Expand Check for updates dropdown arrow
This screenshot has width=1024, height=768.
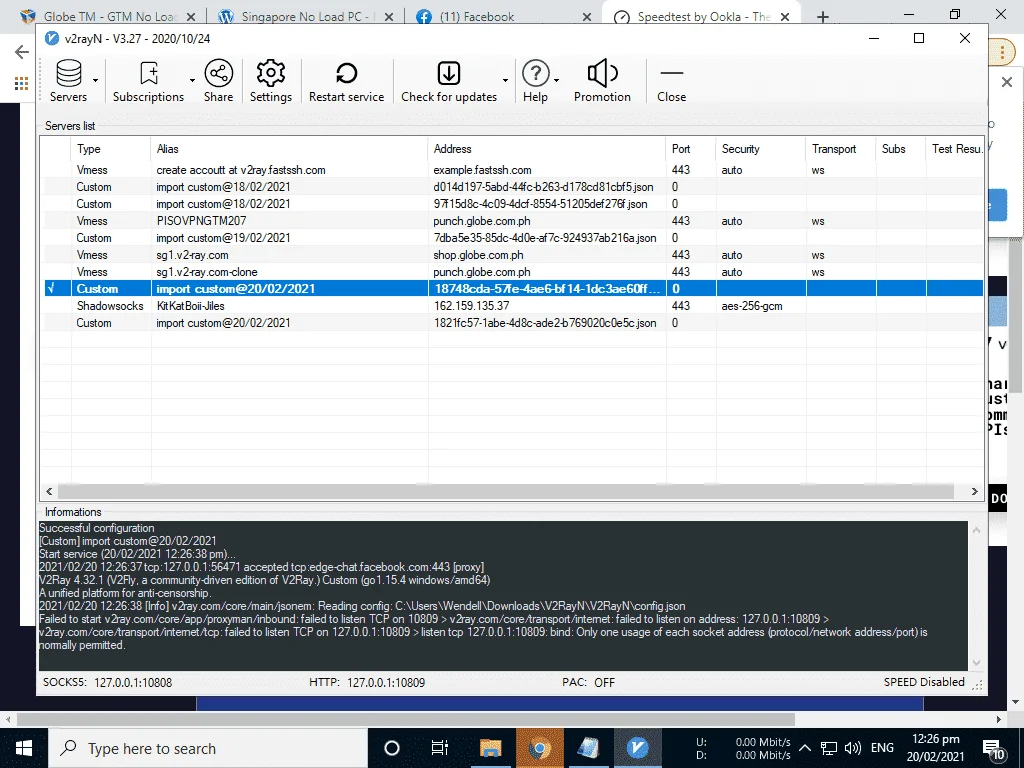tap(505, 81)
